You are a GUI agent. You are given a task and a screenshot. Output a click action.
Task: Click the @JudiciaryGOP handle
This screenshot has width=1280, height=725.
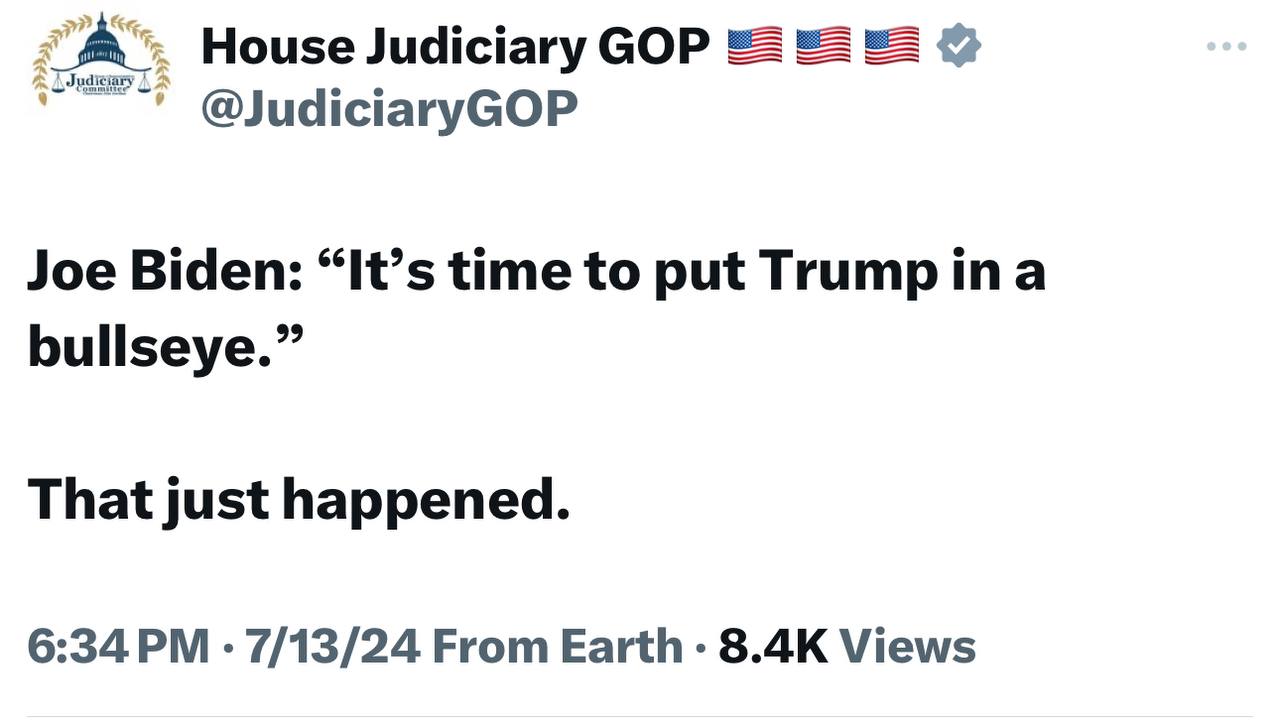(389, 108)
